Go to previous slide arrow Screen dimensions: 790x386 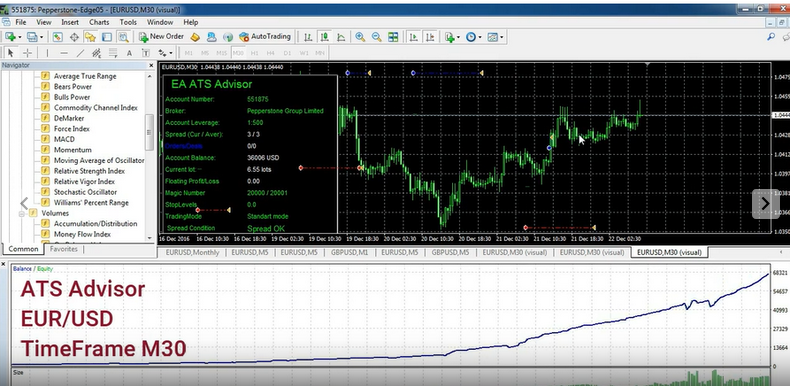click(x=24, y=204)
